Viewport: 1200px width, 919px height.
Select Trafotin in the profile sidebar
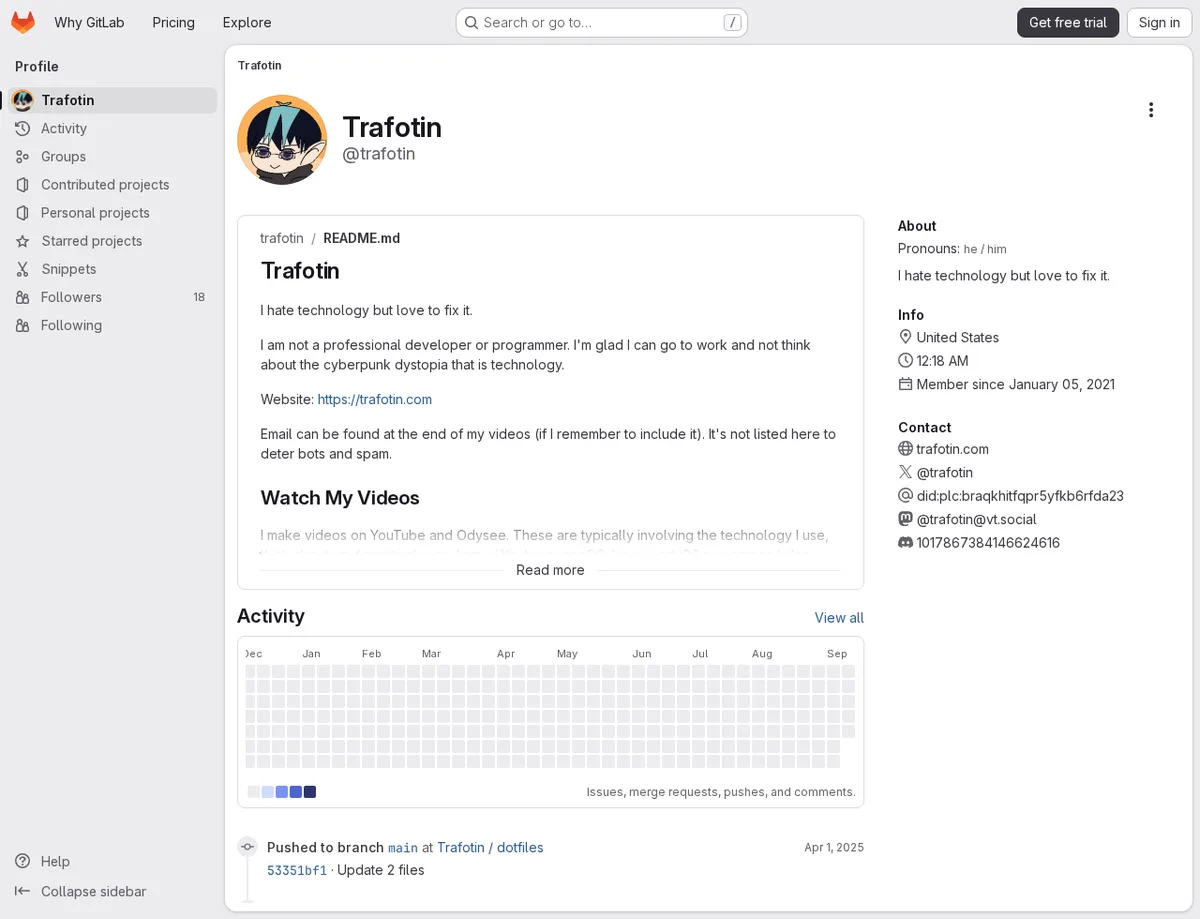click(112, 100)
